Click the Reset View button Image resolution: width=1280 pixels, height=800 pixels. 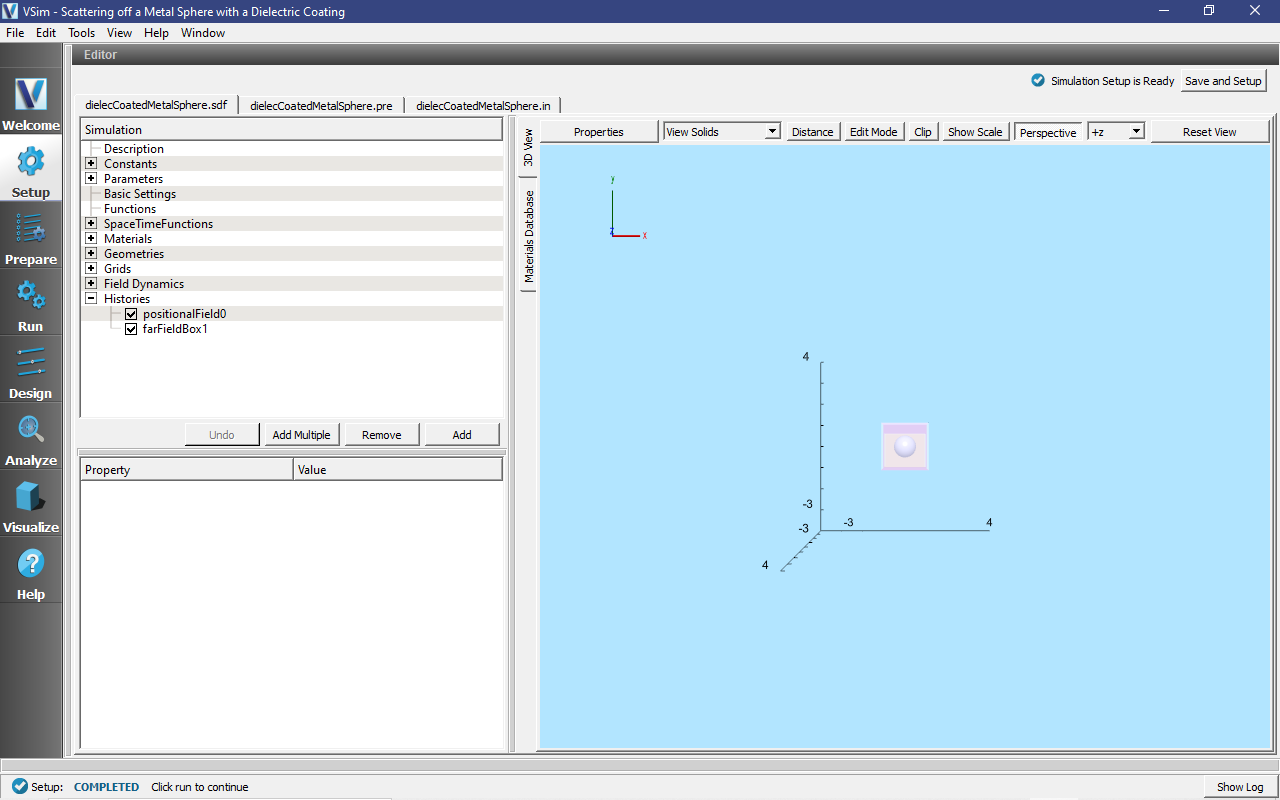pyautogui.click(x=1210, y=132)
